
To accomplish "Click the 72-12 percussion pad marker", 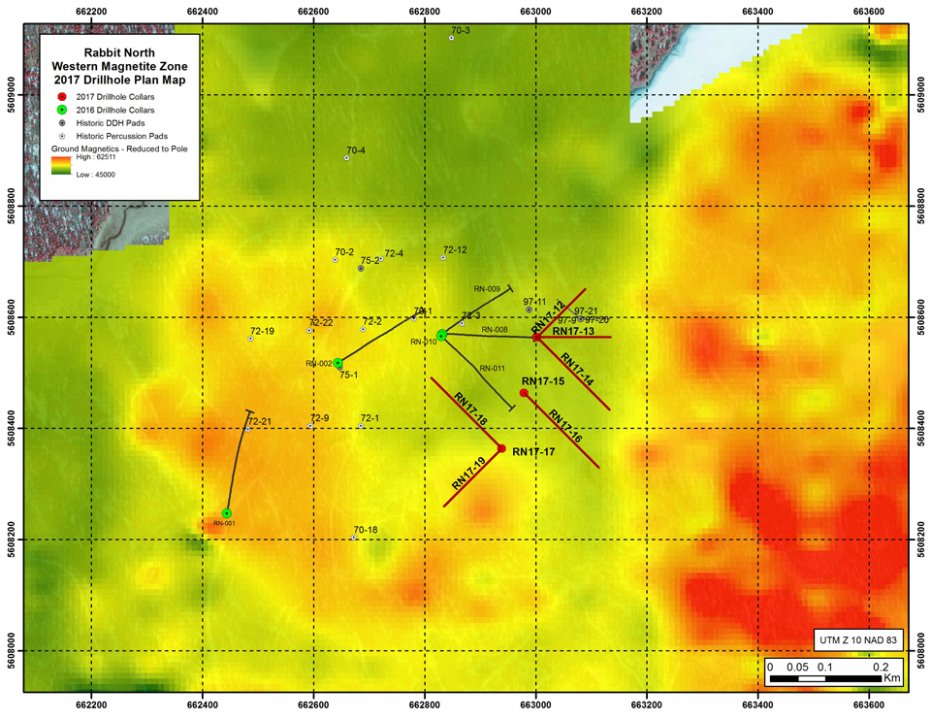I will pos(444,258).
